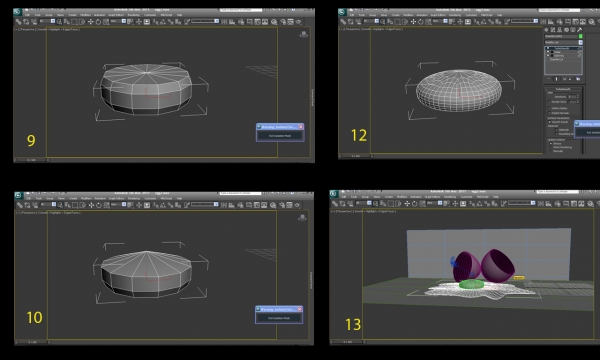Click Select Object tool in screenshot 9

coord(59,22)
